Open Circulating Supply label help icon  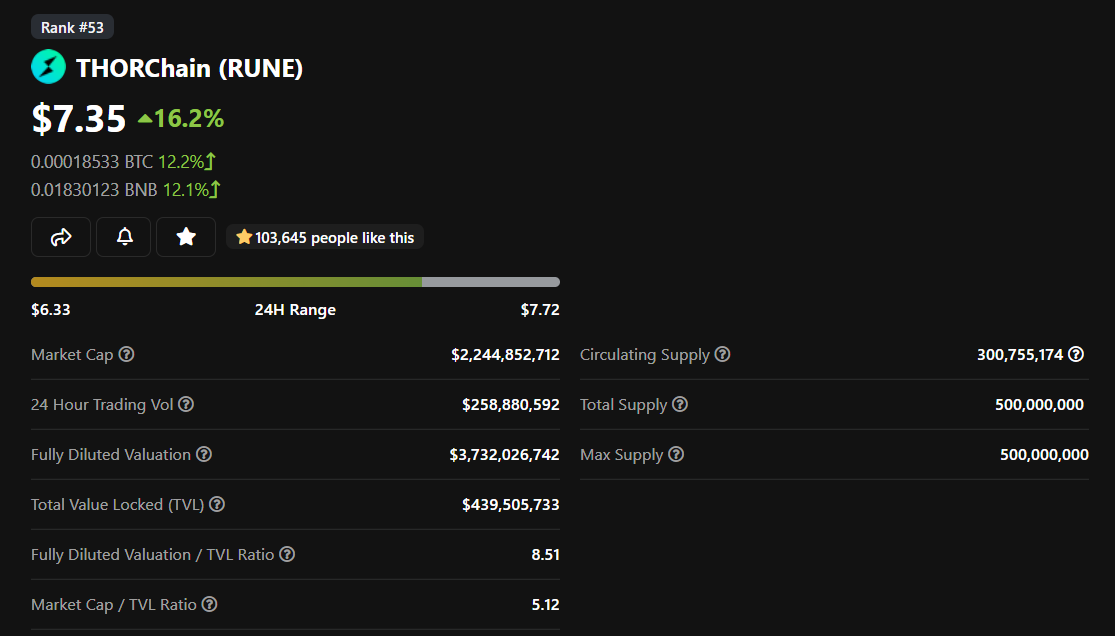722,354
